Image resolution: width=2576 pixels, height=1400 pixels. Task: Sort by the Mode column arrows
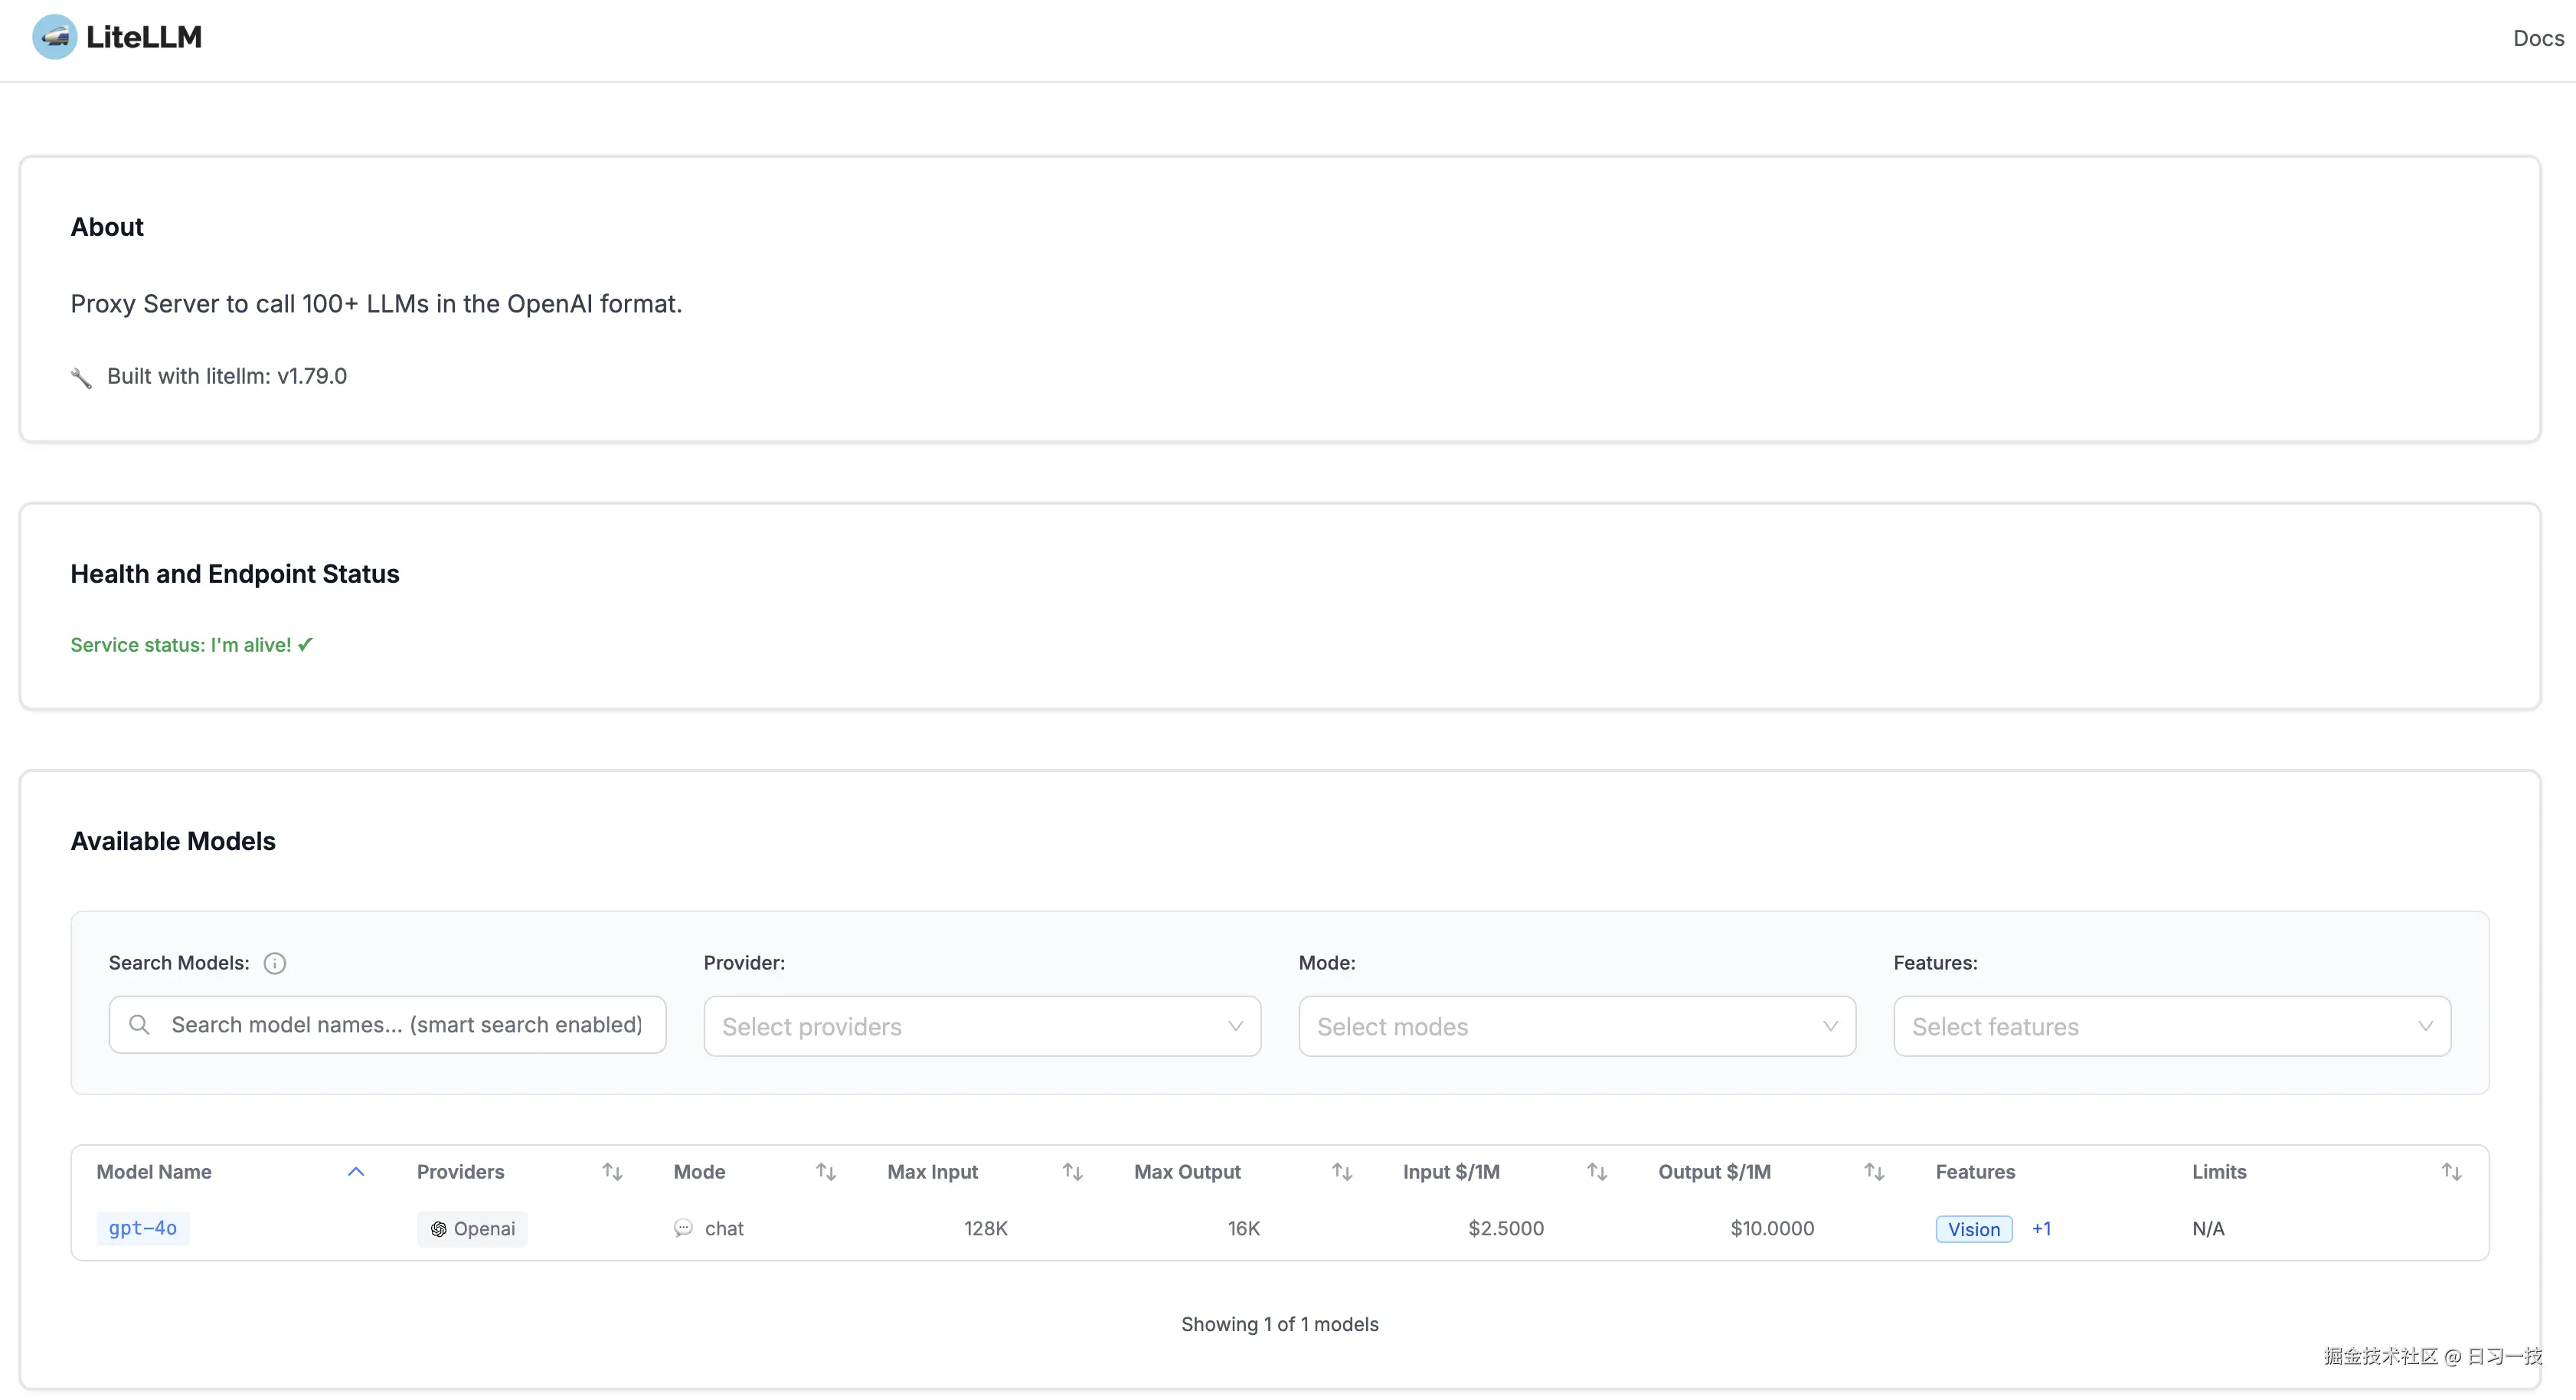click(825, 1172)
